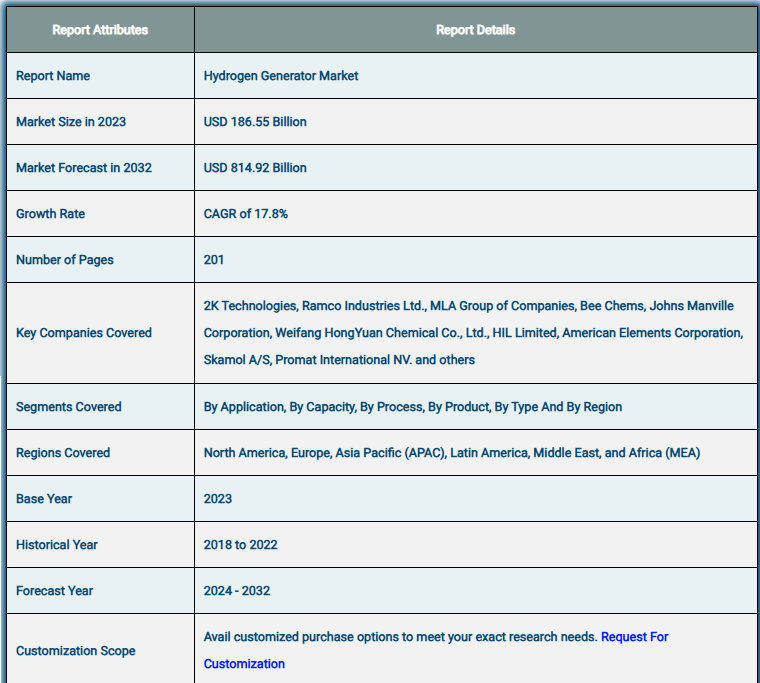Screen dimensions: 760x683
Task: Select the 'By Application, By Capacity' segments text
Action: click(x=412, y=407)
